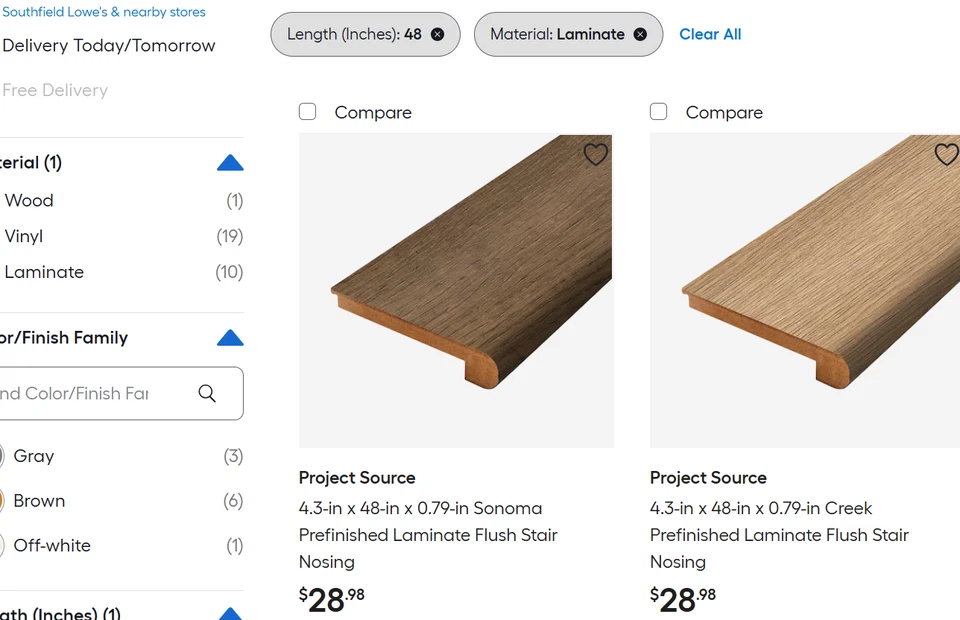Open the Sonoma stair nosing product image

(456, 291)
